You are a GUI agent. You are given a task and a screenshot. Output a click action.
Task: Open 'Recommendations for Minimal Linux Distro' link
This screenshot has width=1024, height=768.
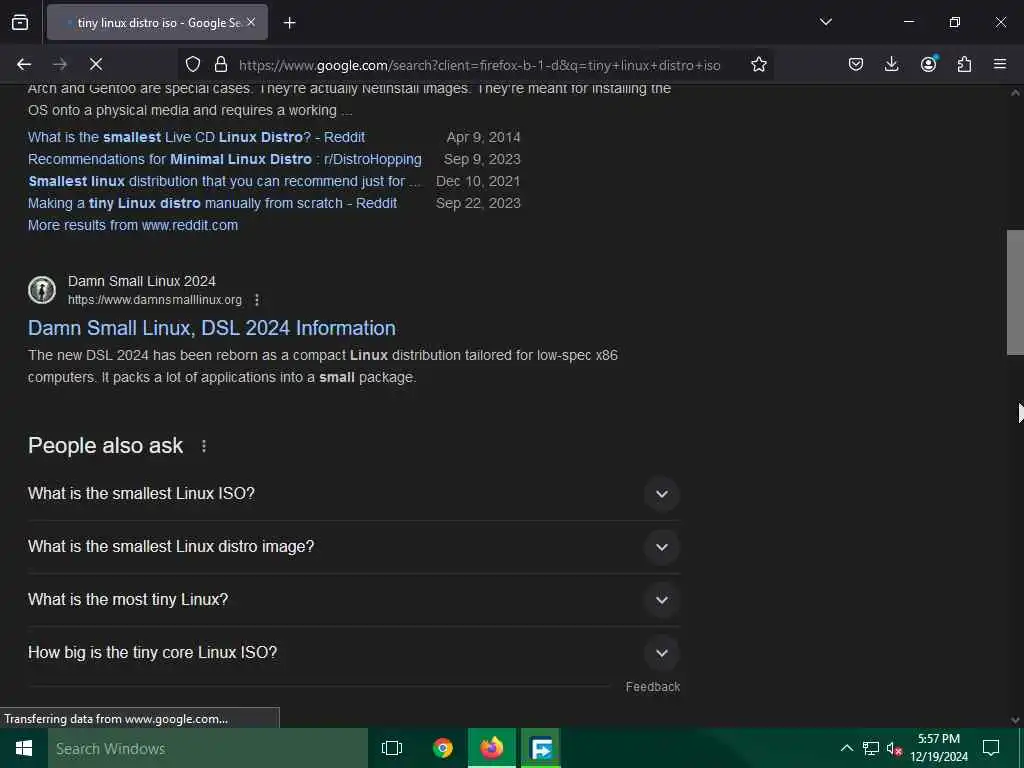tap(225, 159)
